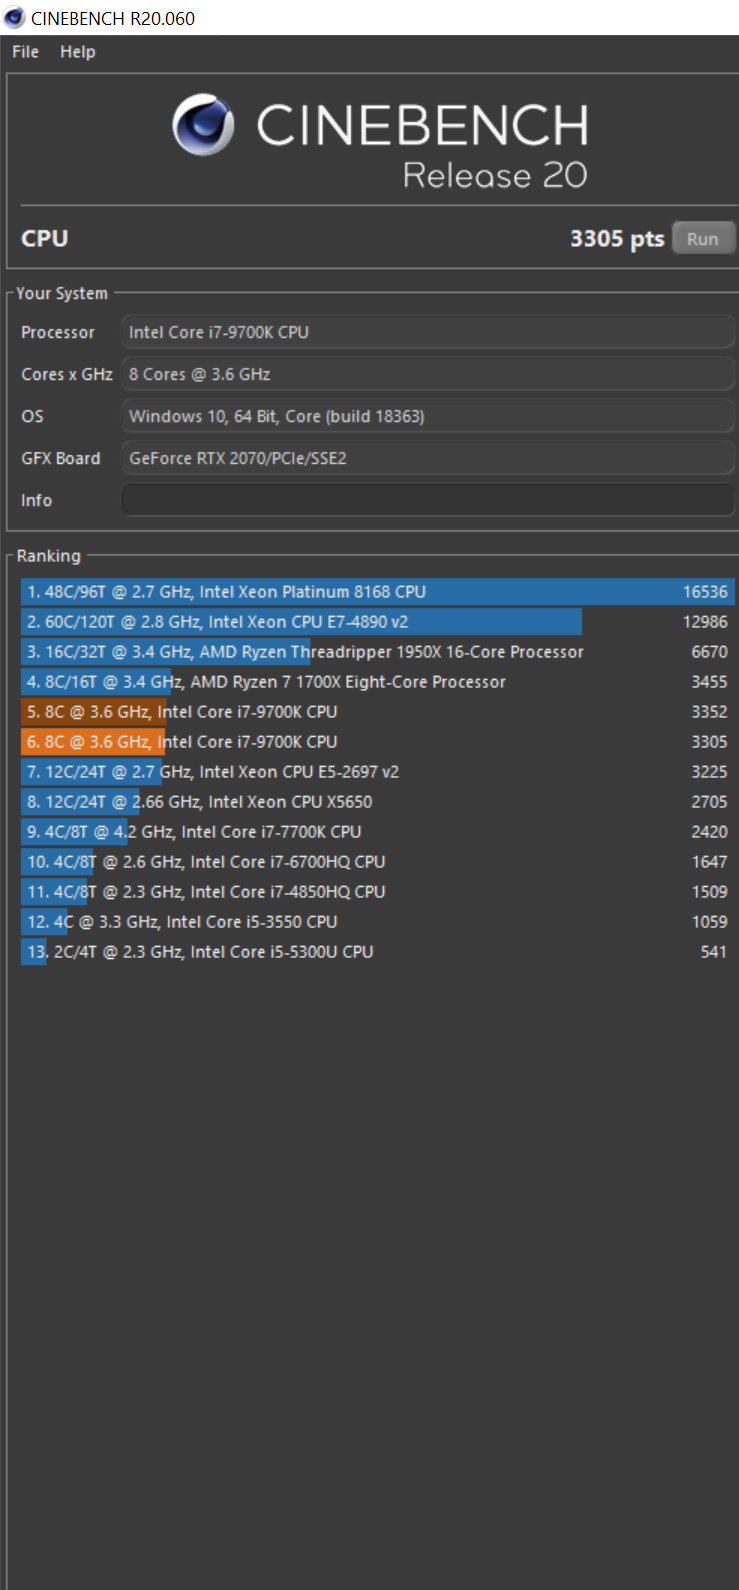Select ranking row Xeon E7-4890 v2

tap(378, 622)
